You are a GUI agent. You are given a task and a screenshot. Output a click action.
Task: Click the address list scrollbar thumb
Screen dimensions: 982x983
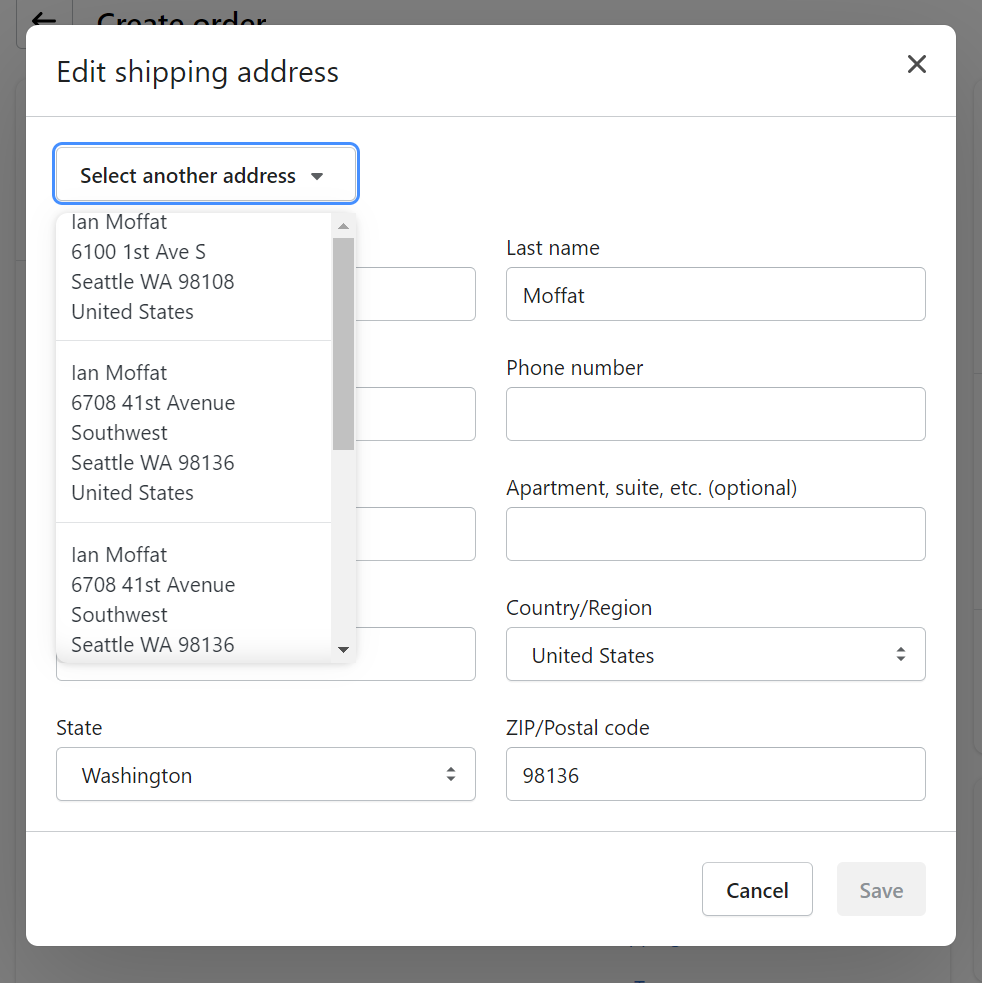pyautogui.click(x=343, y=340)
